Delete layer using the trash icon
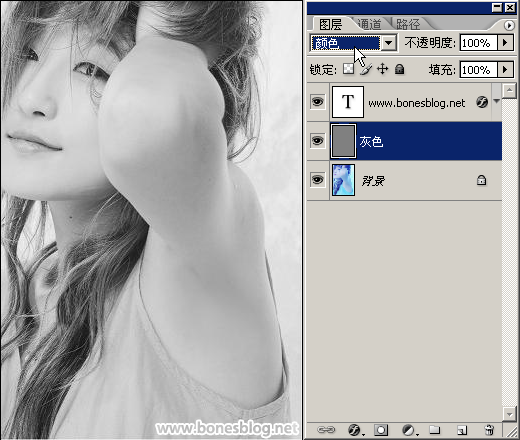Screen dimensions: 520x440 (489, 430)
